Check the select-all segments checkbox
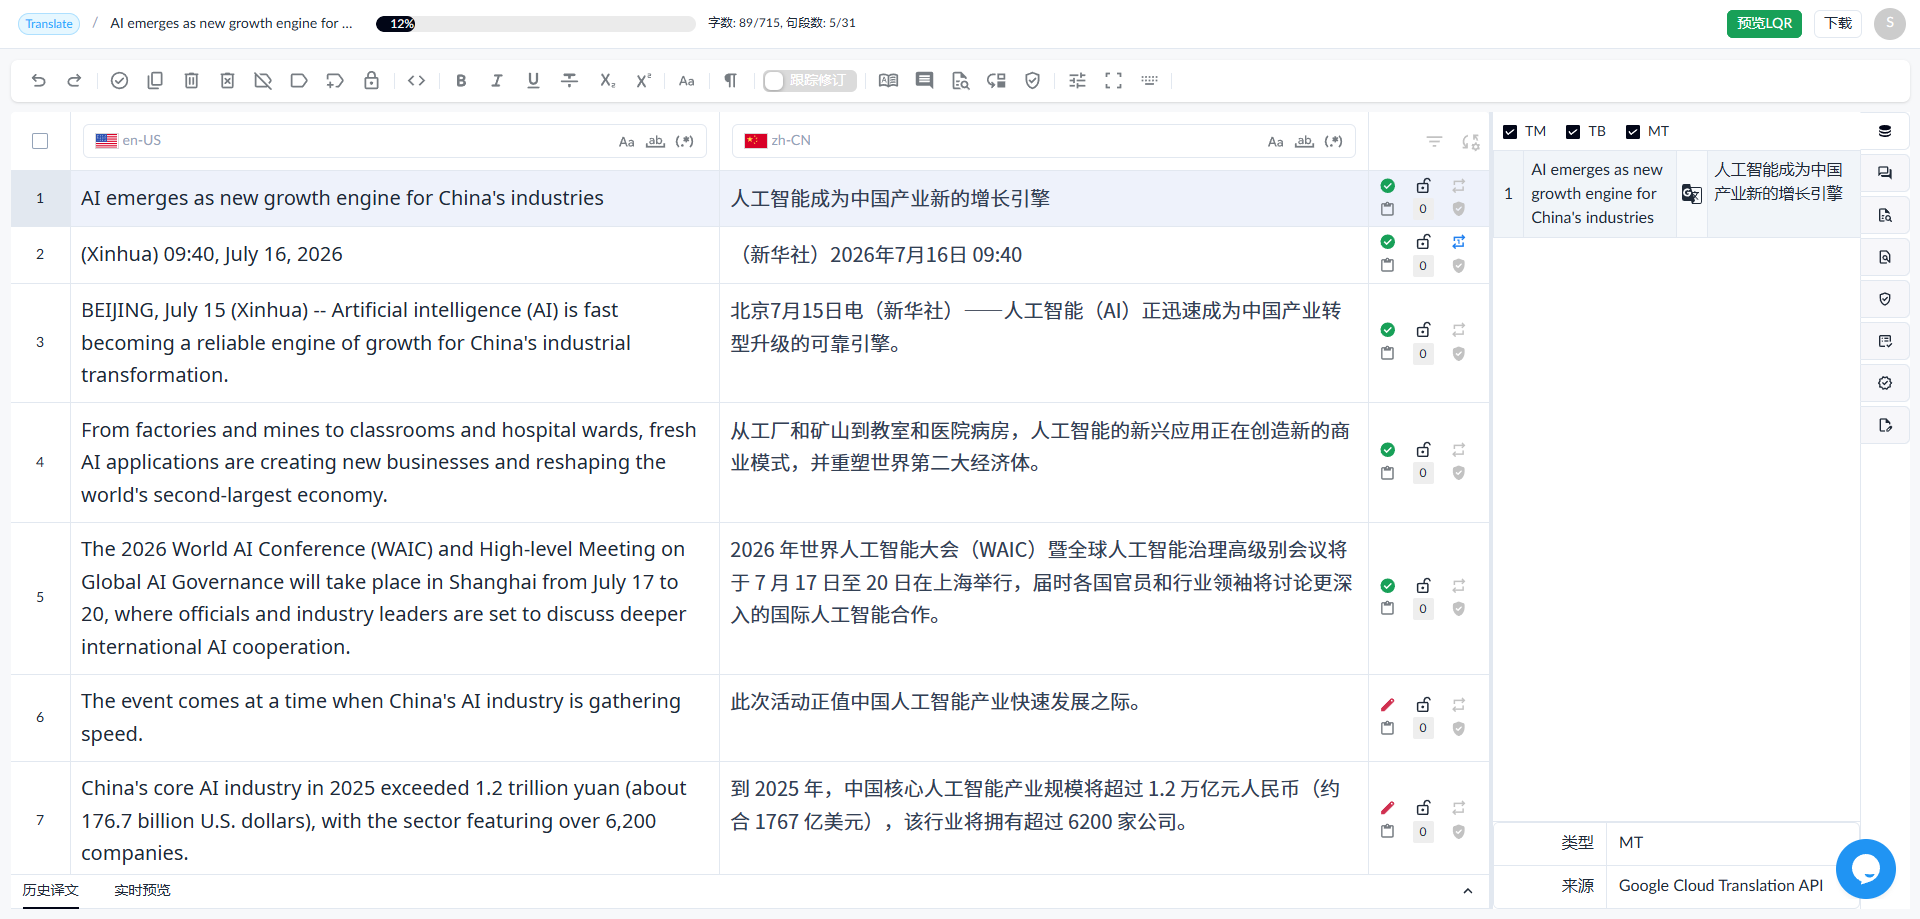This screenshot has height=919, width=1920. [40, 141]
